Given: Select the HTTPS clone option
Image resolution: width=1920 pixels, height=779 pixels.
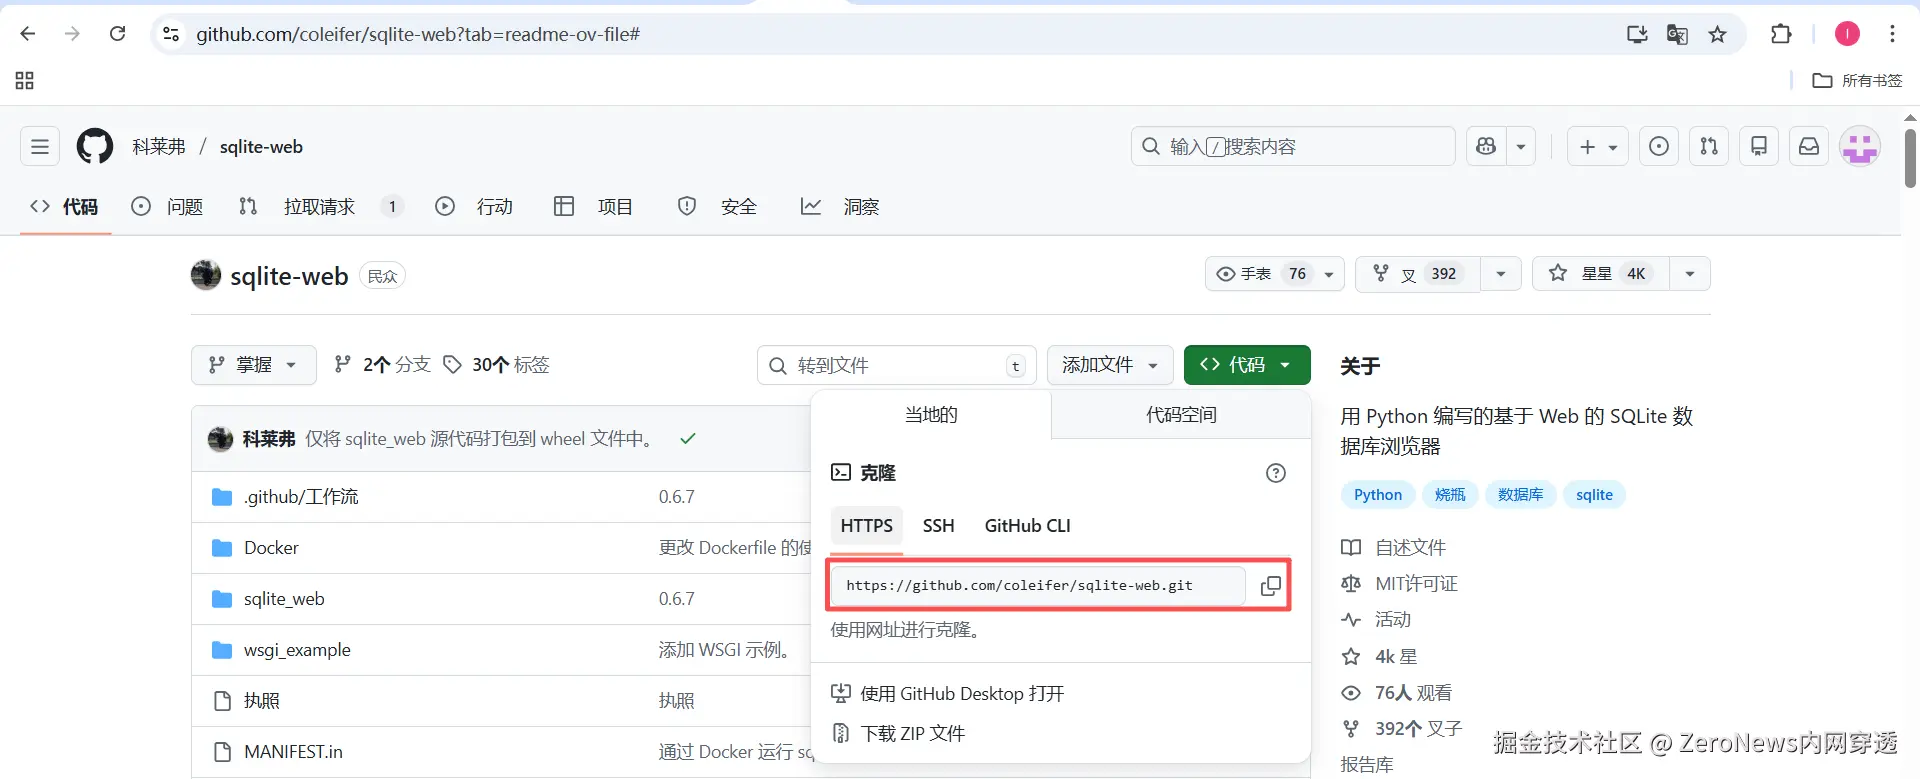Looking at the screenshot, I should [866, 526].
